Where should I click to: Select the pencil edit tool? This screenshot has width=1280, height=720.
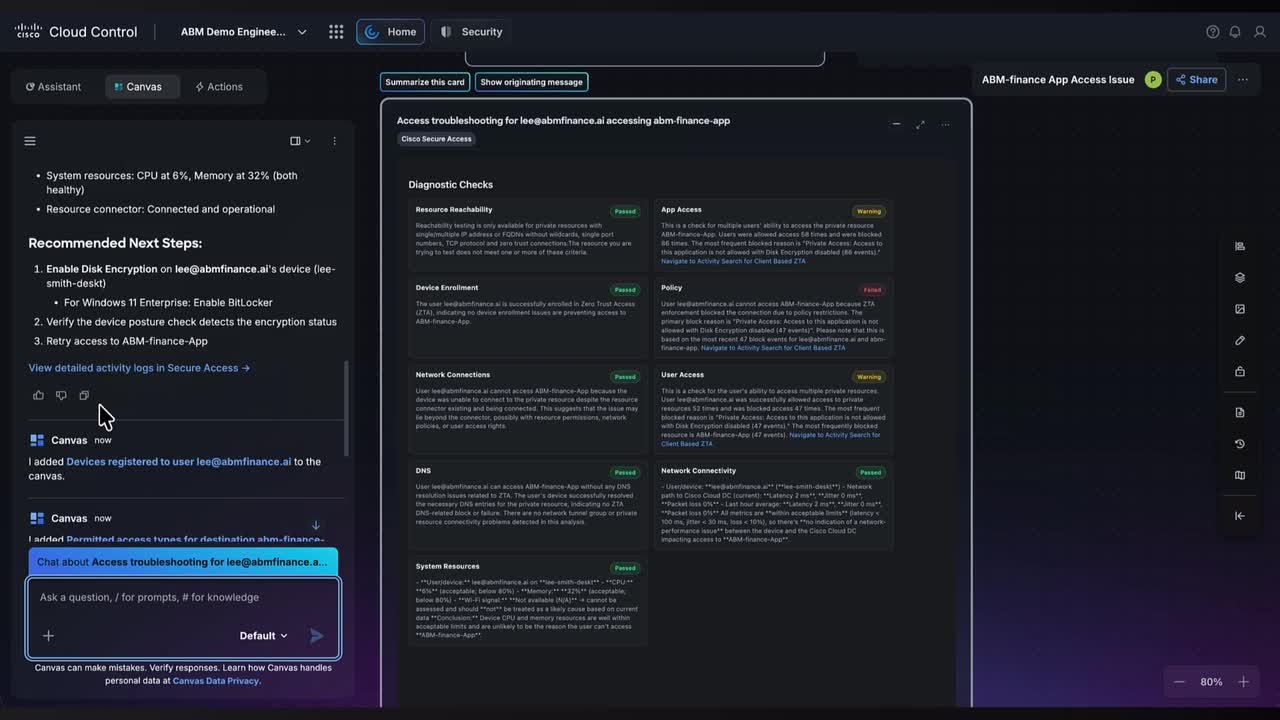(x=1240, y=340)
